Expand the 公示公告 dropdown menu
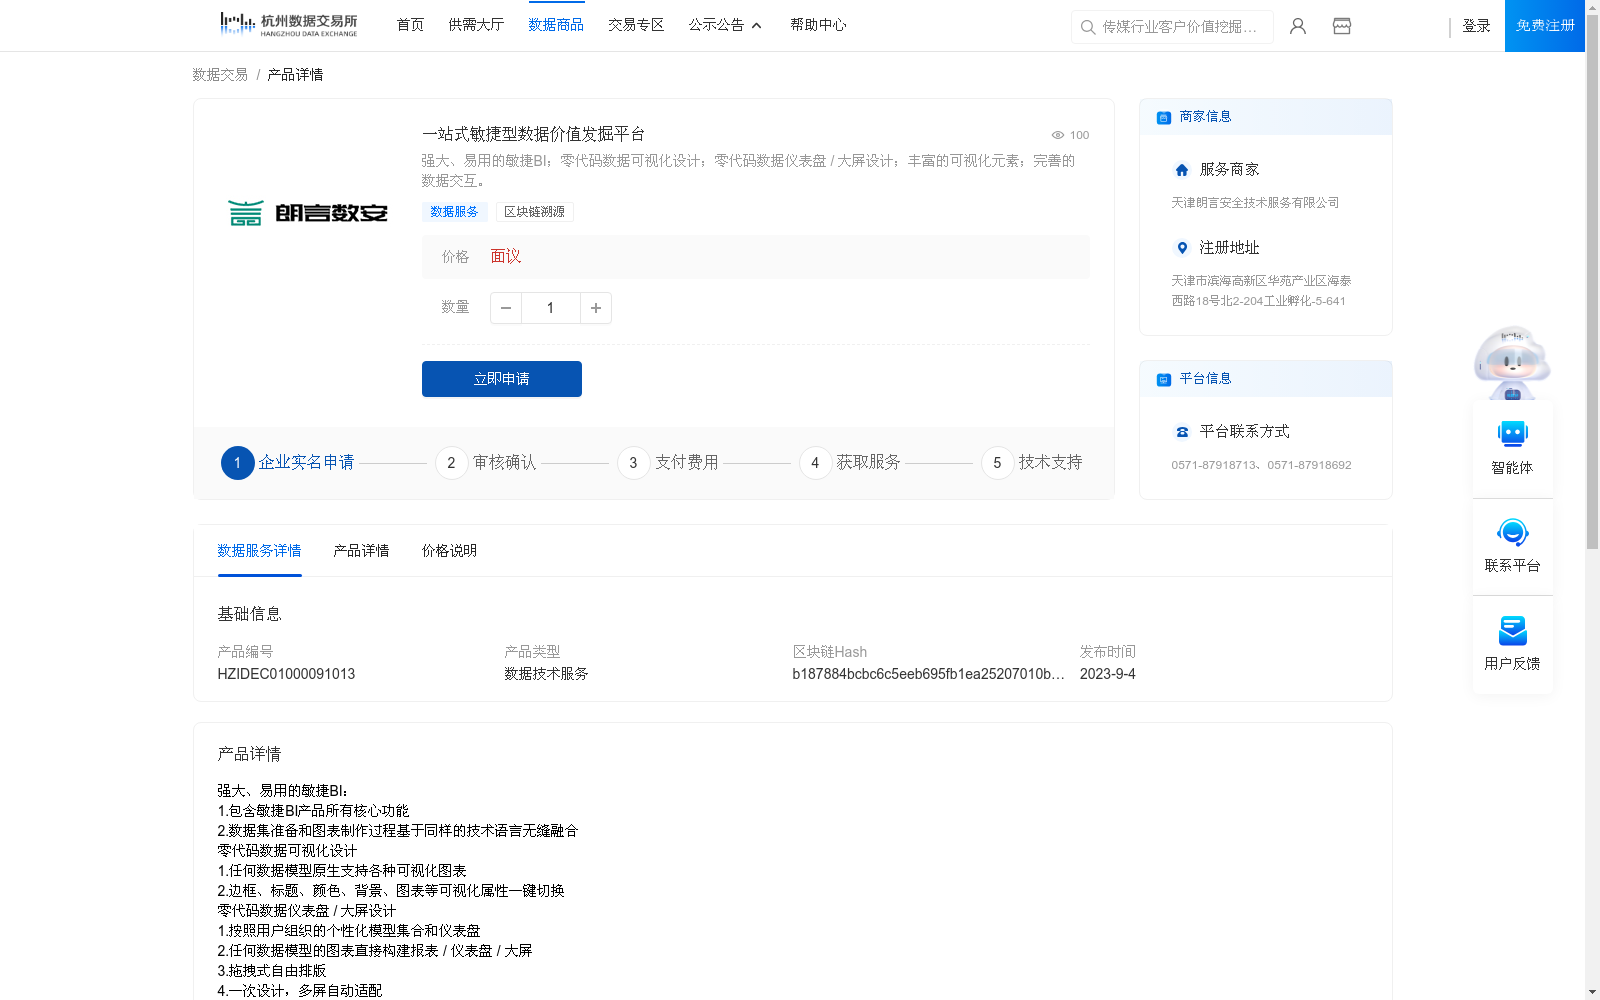The height and width of the screenshot is (1000, 1600). pyautogui.click(x=726, y=25)
